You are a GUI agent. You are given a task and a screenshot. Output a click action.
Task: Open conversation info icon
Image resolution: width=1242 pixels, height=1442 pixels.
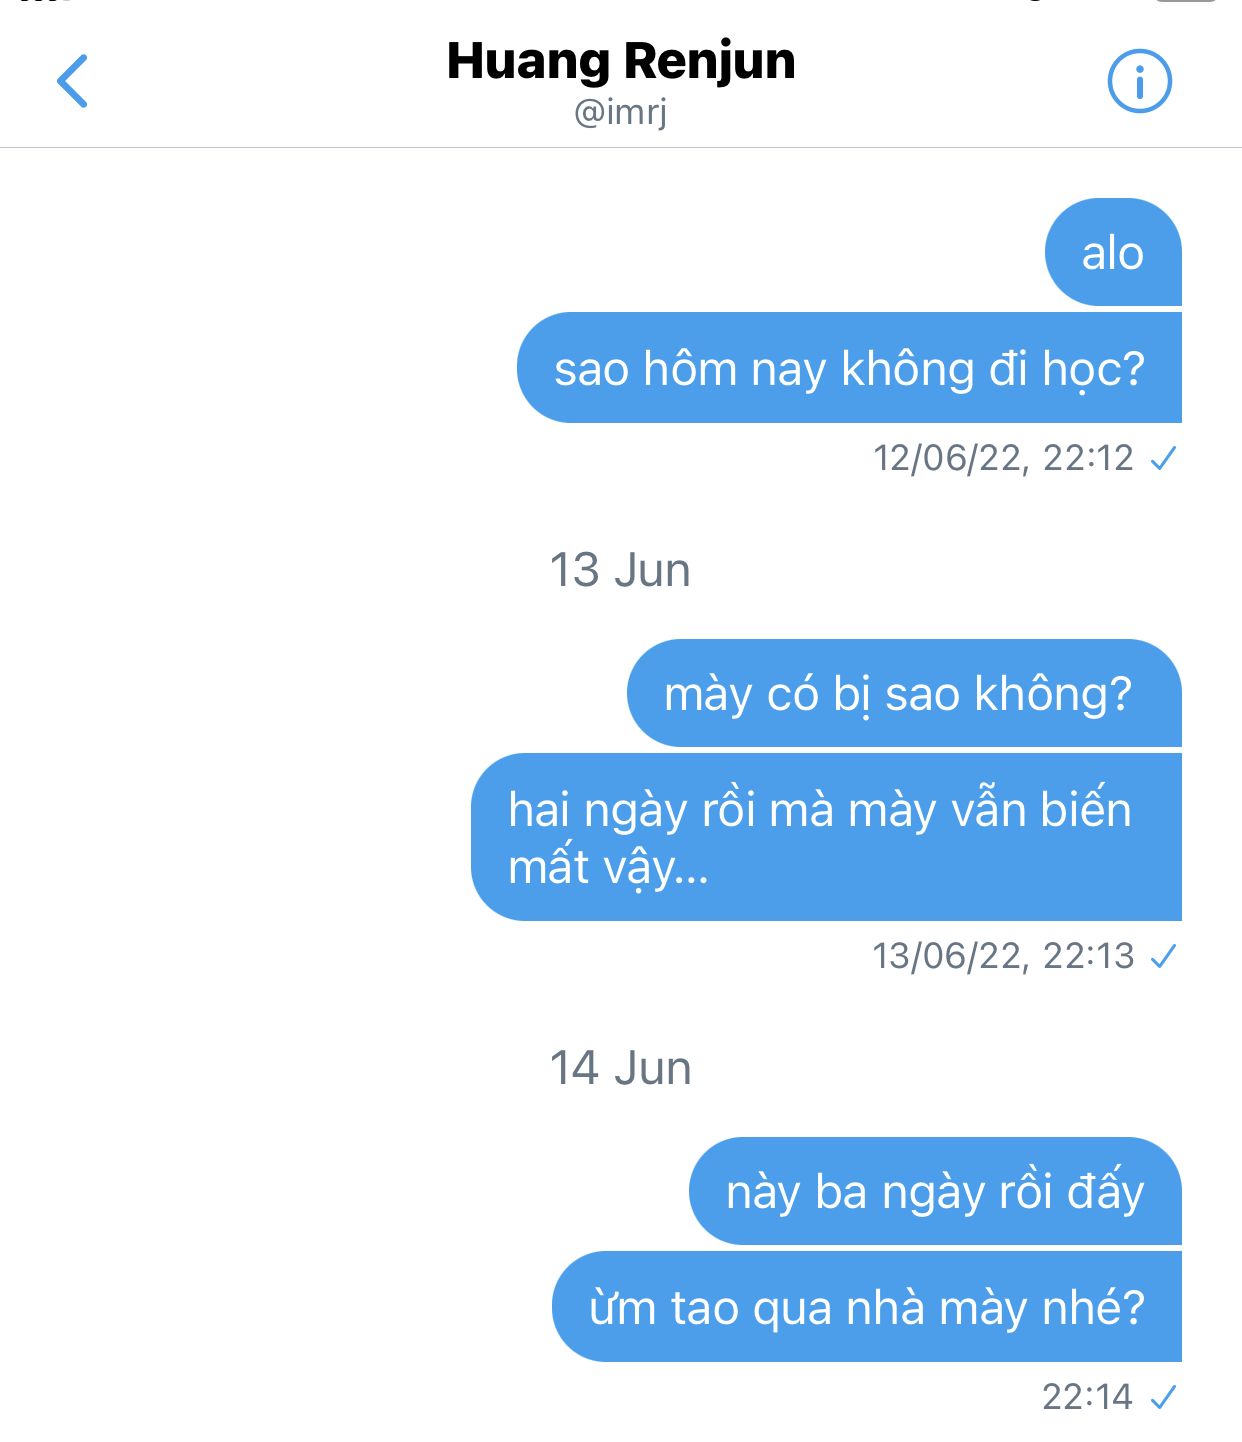click(1139, 81)
